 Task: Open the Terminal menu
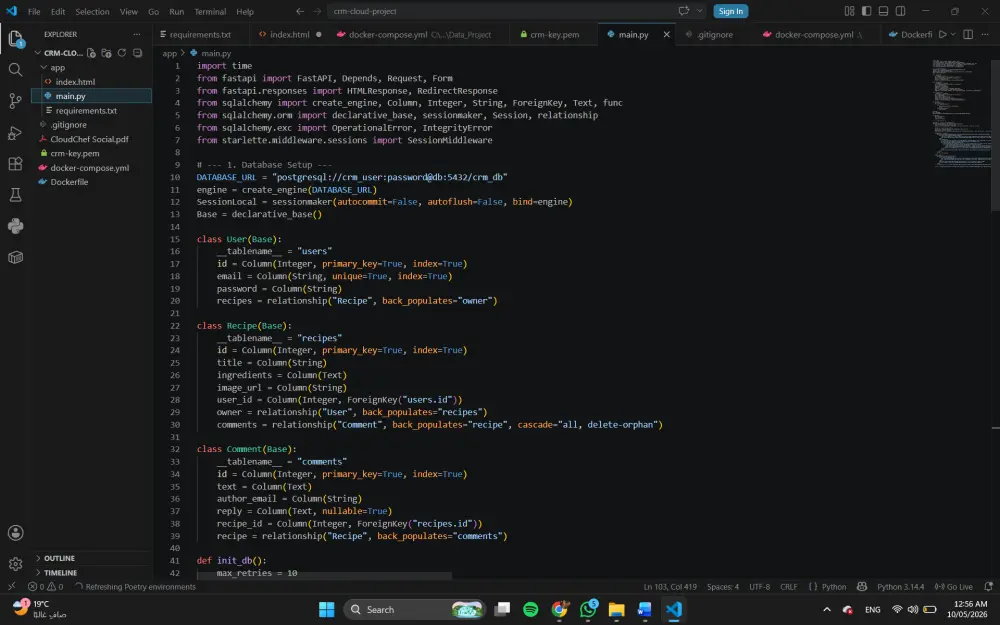tap(210, 11)
